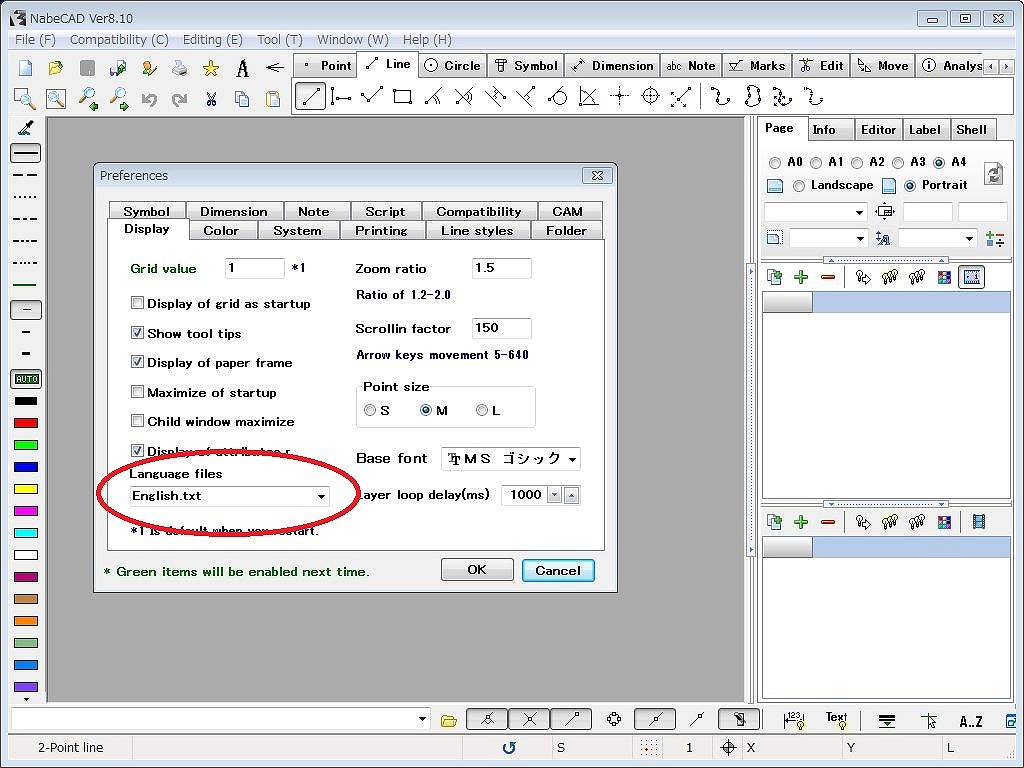Switch to the Circle toolbar tab
The height and width of the screenshot is (768, 1024).
click(x=452, y=65)
